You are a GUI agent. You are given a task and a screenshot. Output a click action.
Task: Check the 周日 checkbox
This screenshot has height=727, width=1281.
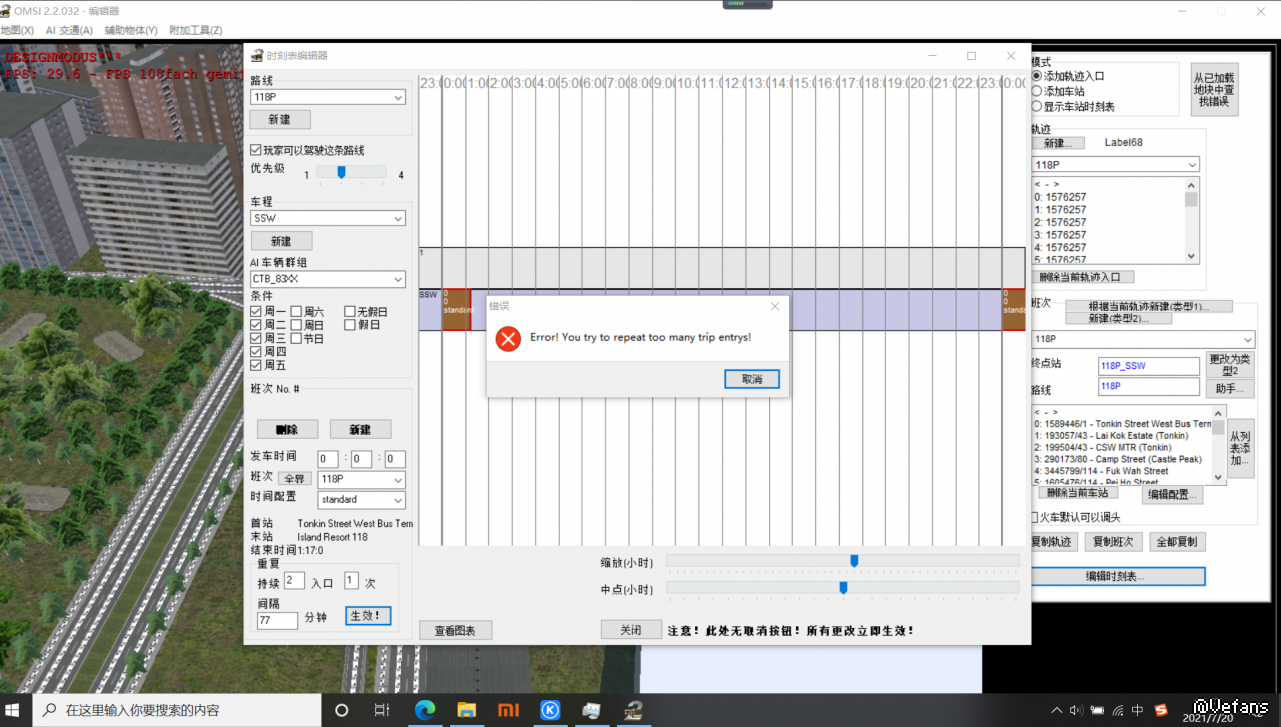pyautogui.click(x=296, y=325)
